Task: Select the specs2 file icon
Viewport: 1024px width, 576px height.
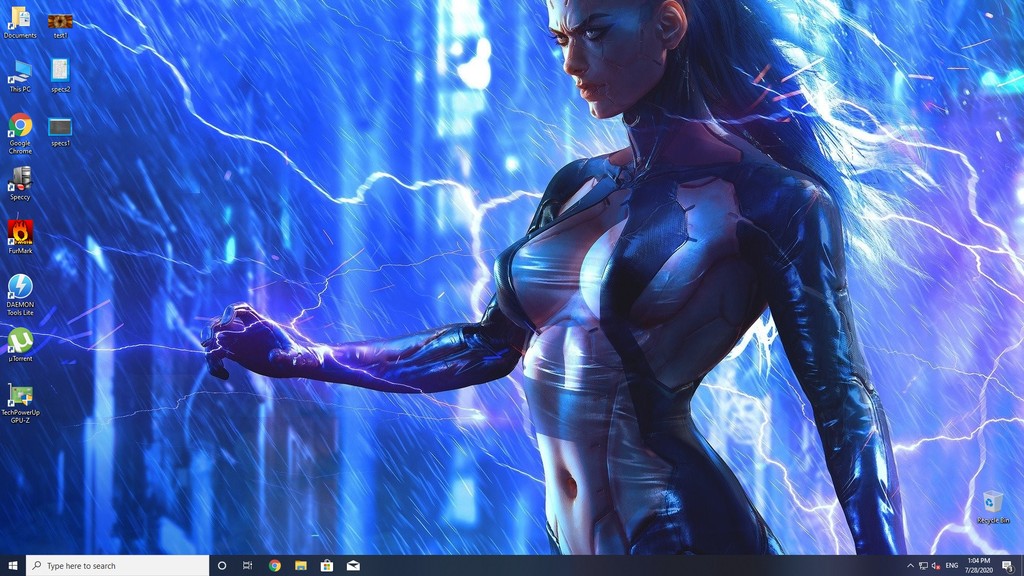Action: click(x=60, y=76)
